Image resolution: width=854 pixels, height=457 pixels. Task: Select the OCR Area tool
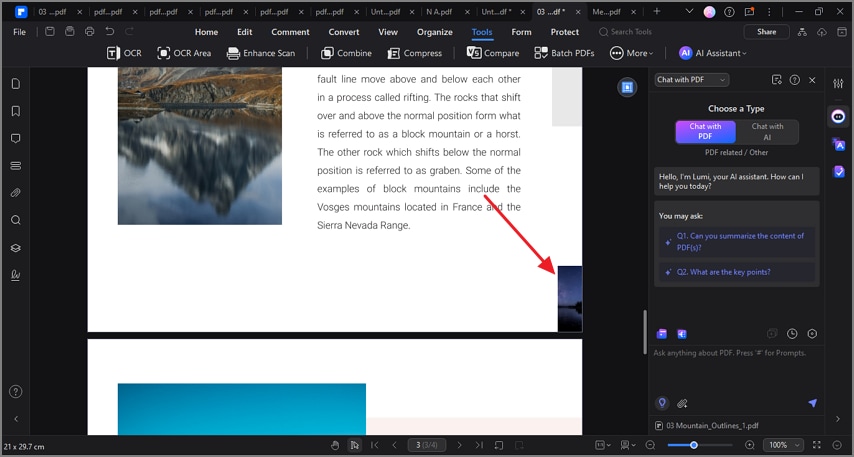184,53
